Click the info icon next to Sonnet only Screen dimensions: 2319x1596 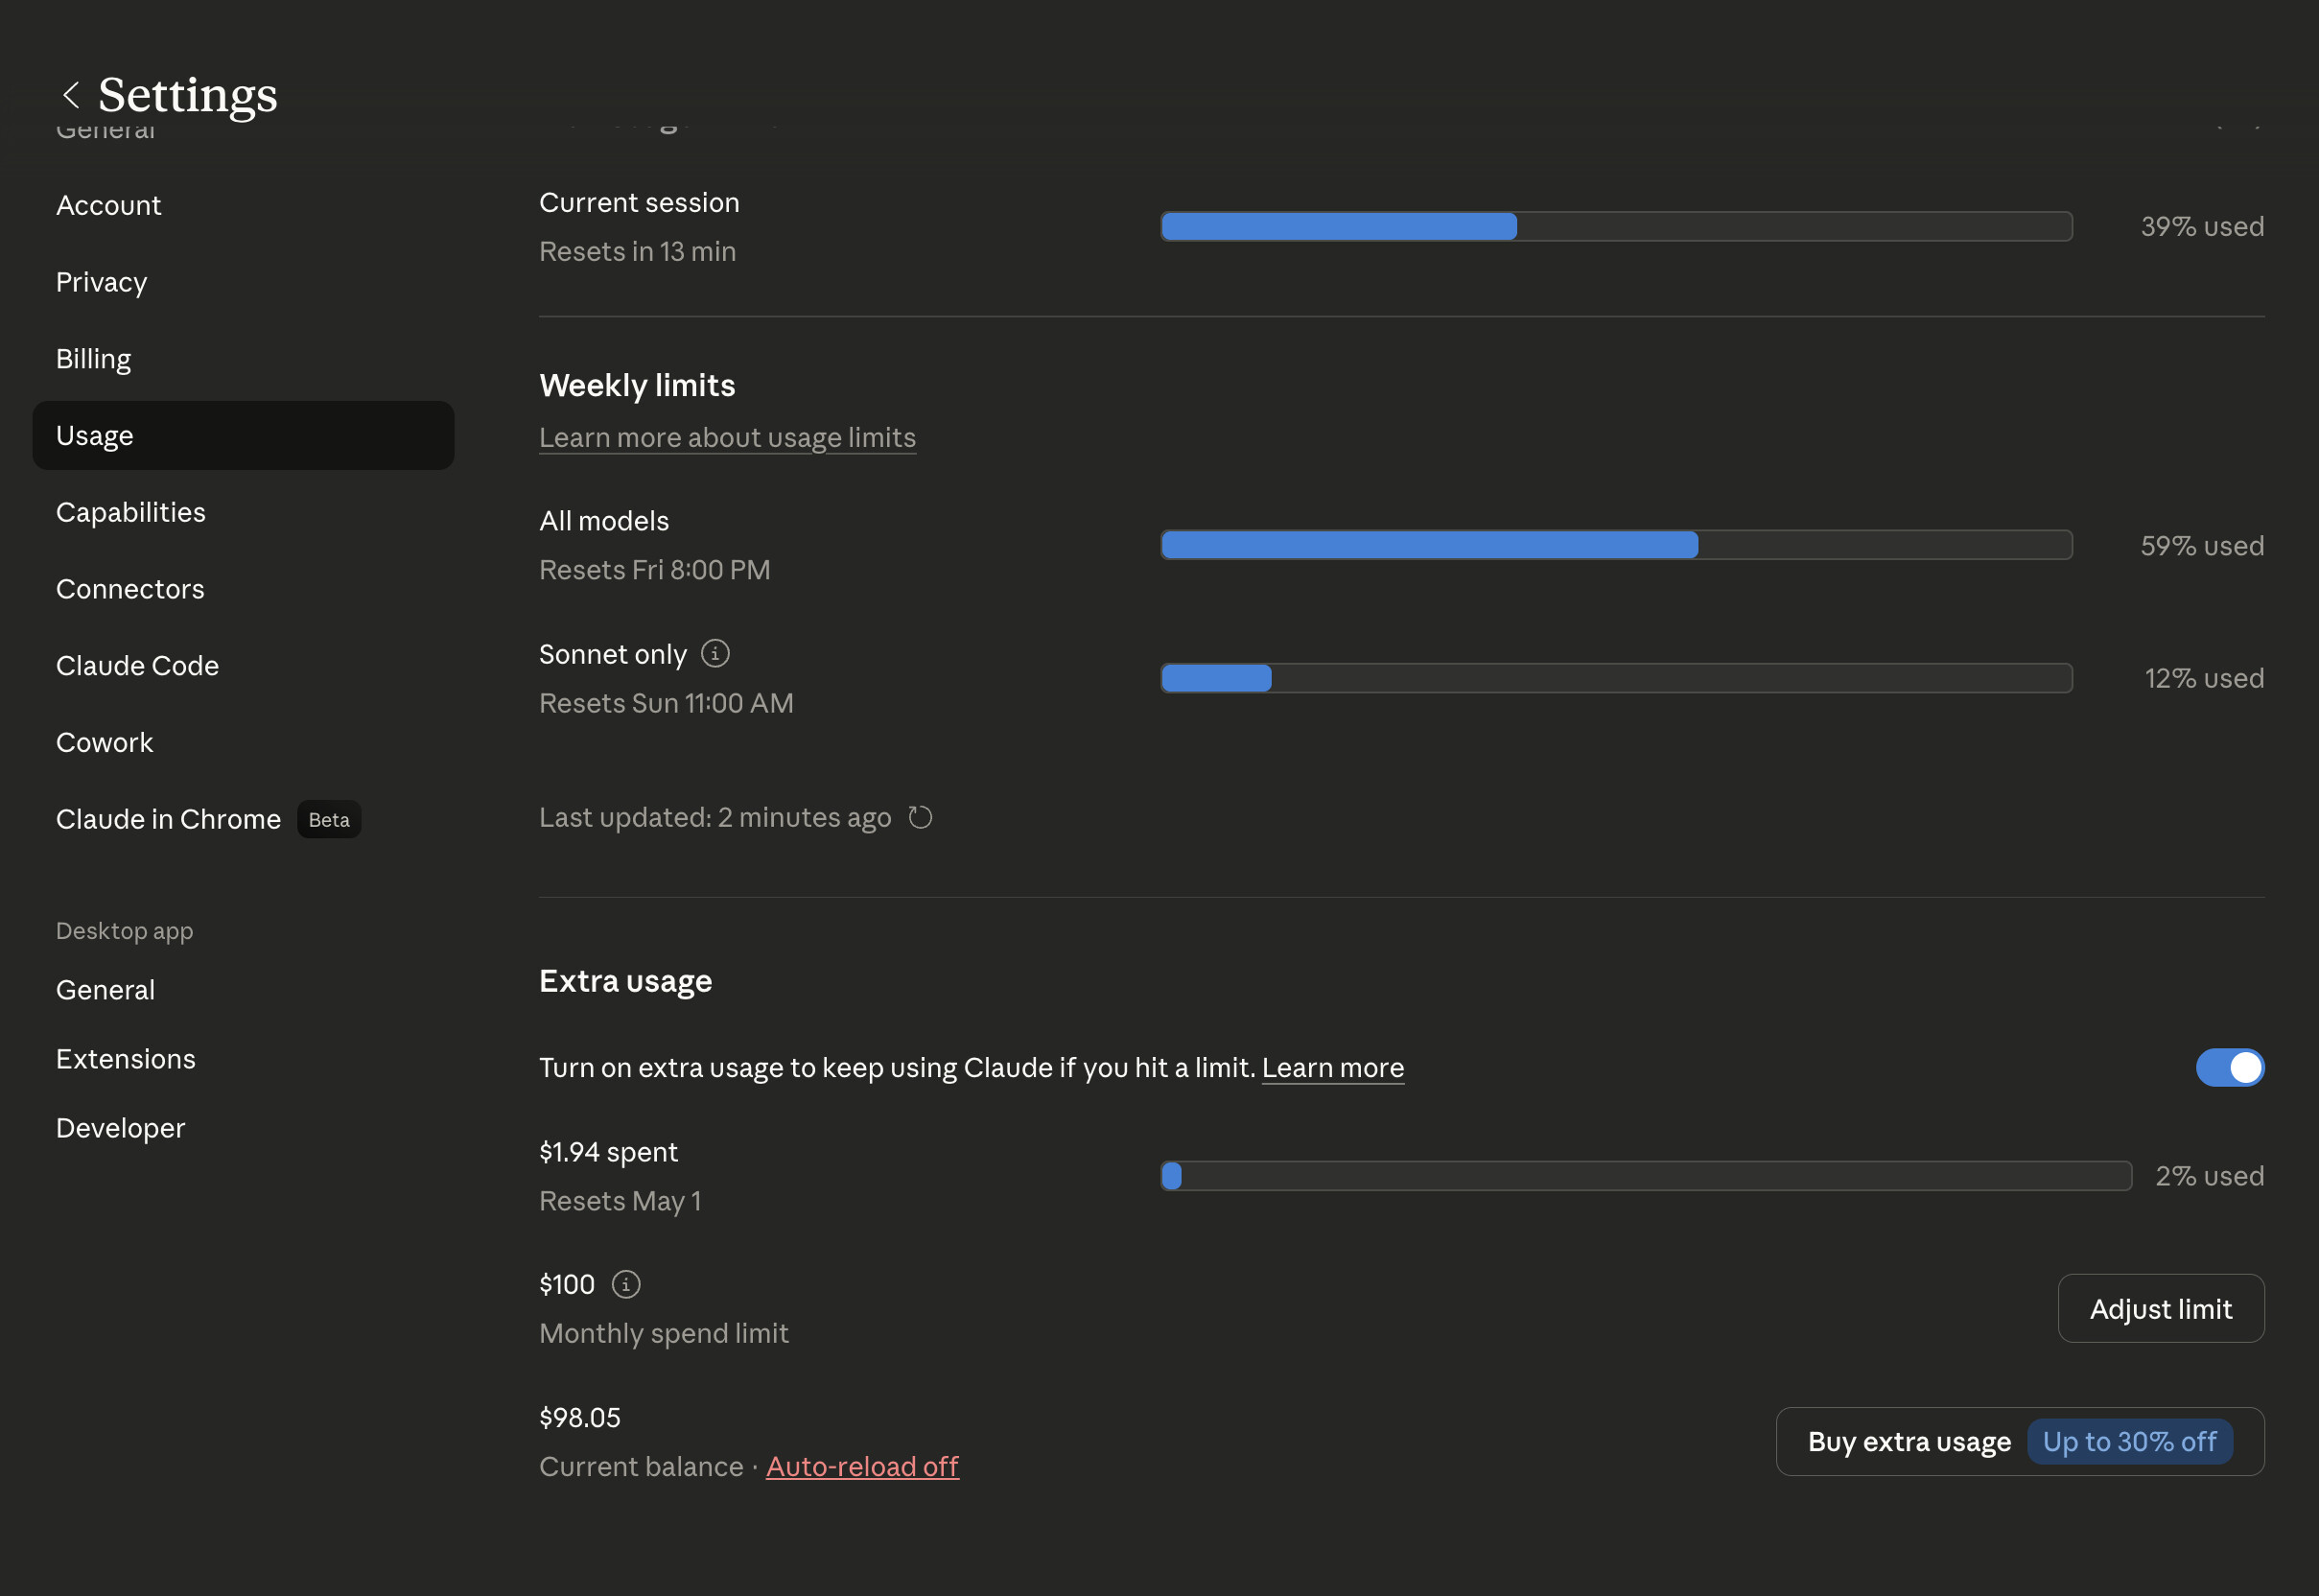point(715,653)
